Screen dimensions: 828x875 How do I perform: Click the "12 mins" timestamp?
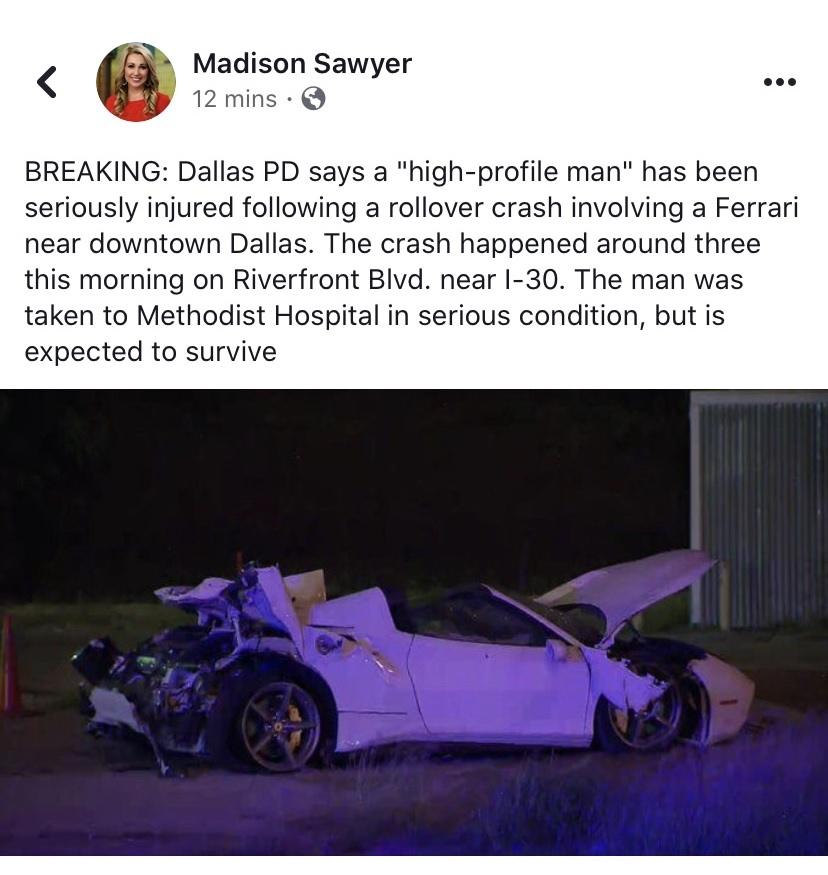click(x=234, y=99)
